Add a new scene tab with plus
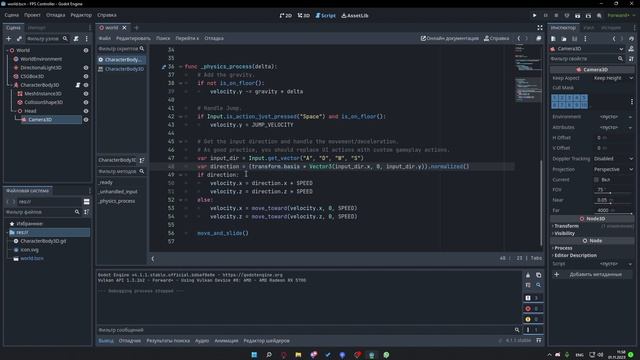The image size is (640, 360). 136,28
